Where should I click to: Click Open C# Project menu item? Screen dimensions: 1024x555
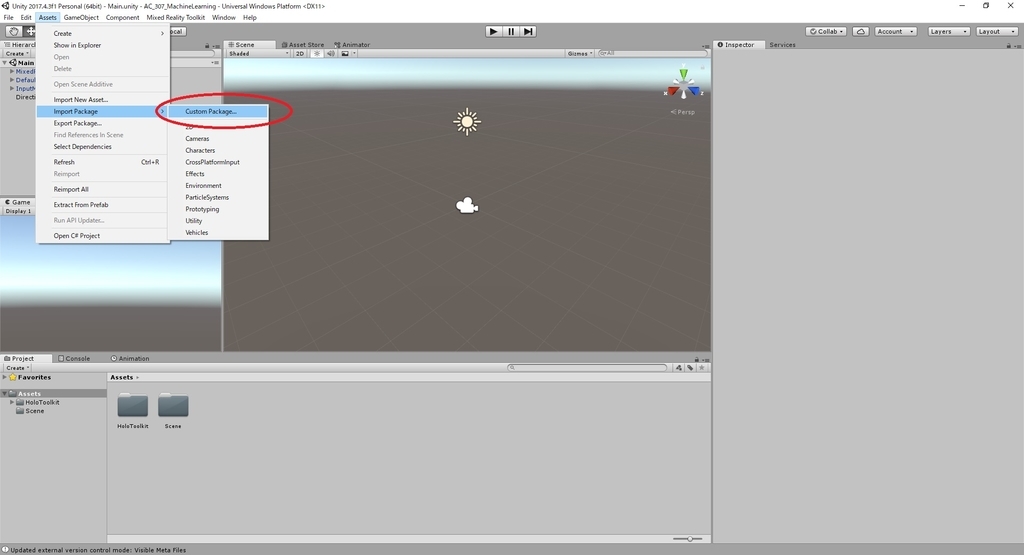(x=103, y=236)
